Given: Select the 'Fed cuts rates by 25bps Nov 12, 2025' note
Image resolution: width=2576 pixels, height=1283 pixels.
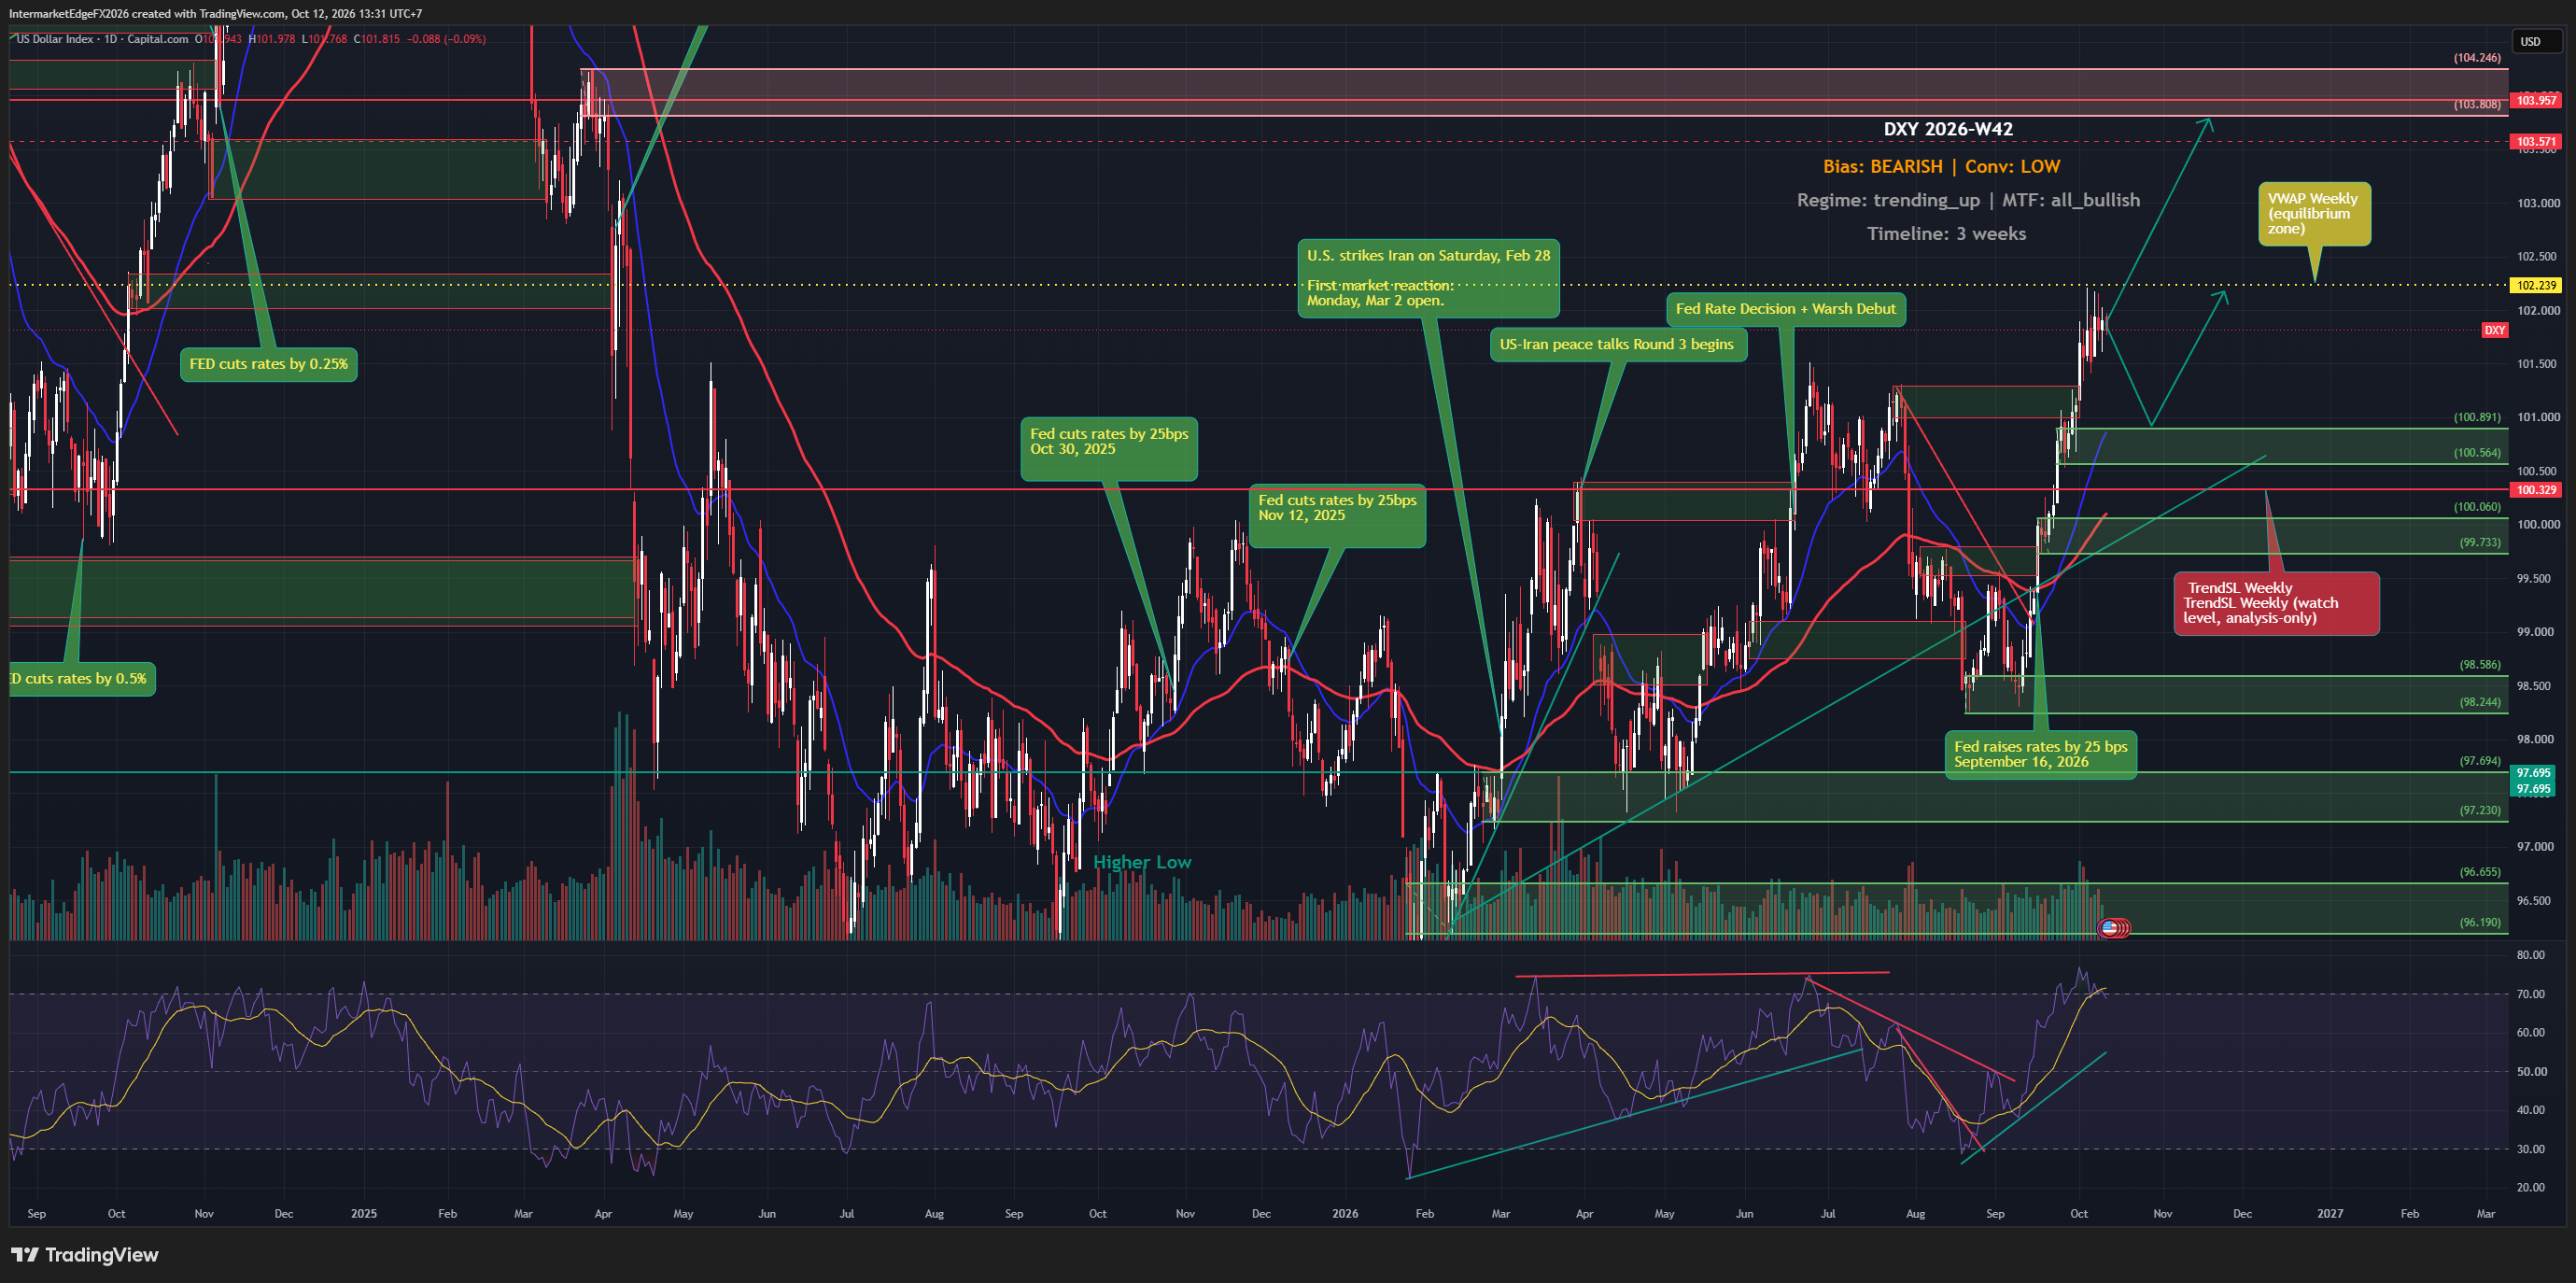Looking at the screenshot, I should [x=1337, y=515].
